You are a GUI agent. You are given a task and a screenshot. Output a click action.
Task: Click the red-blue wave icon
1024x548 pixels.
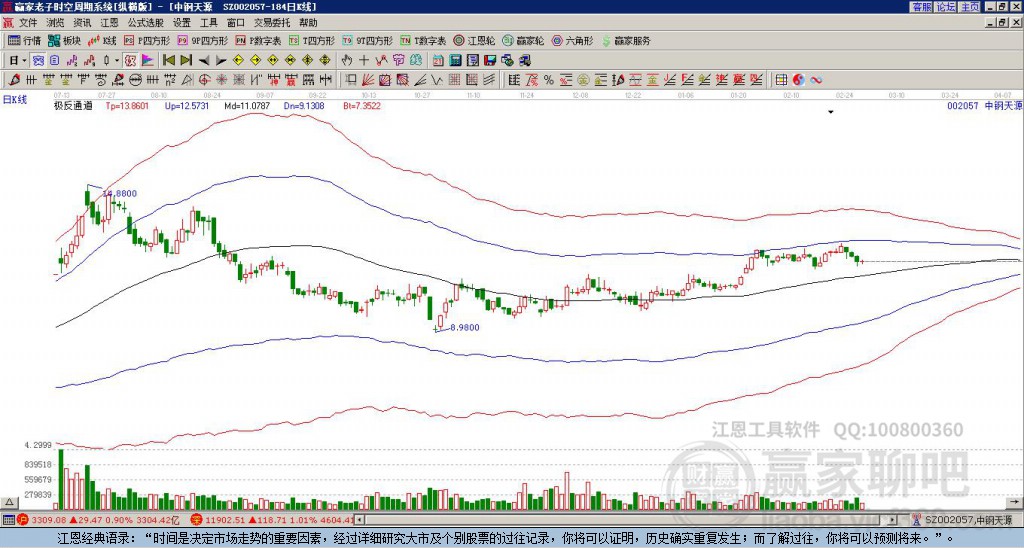816,80
